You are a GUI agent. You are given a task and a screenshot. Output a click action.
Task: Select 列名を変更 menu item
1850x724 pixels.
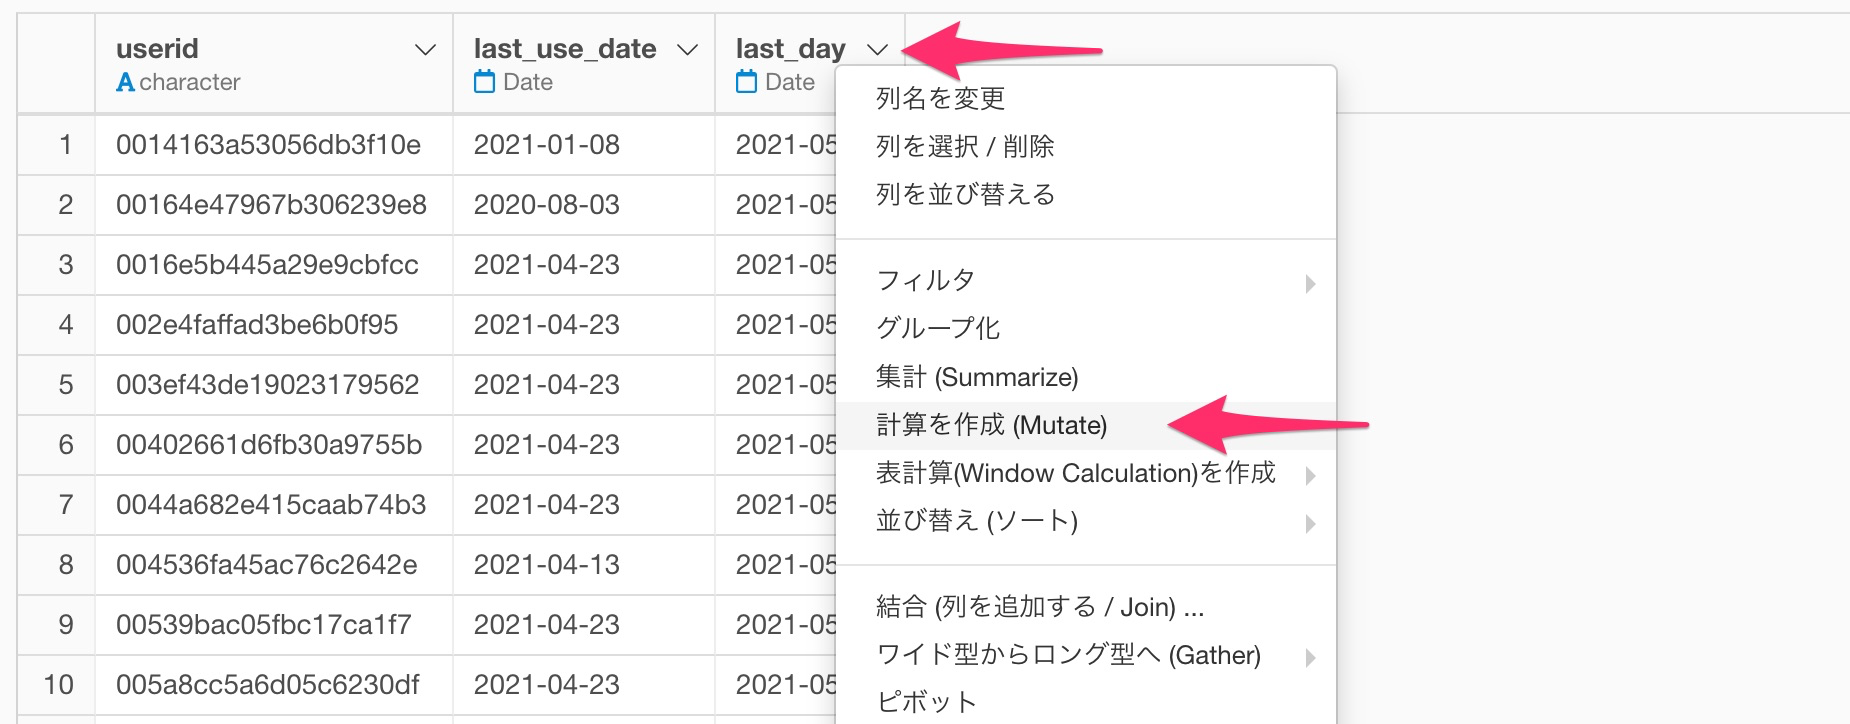coord(1086,98)
